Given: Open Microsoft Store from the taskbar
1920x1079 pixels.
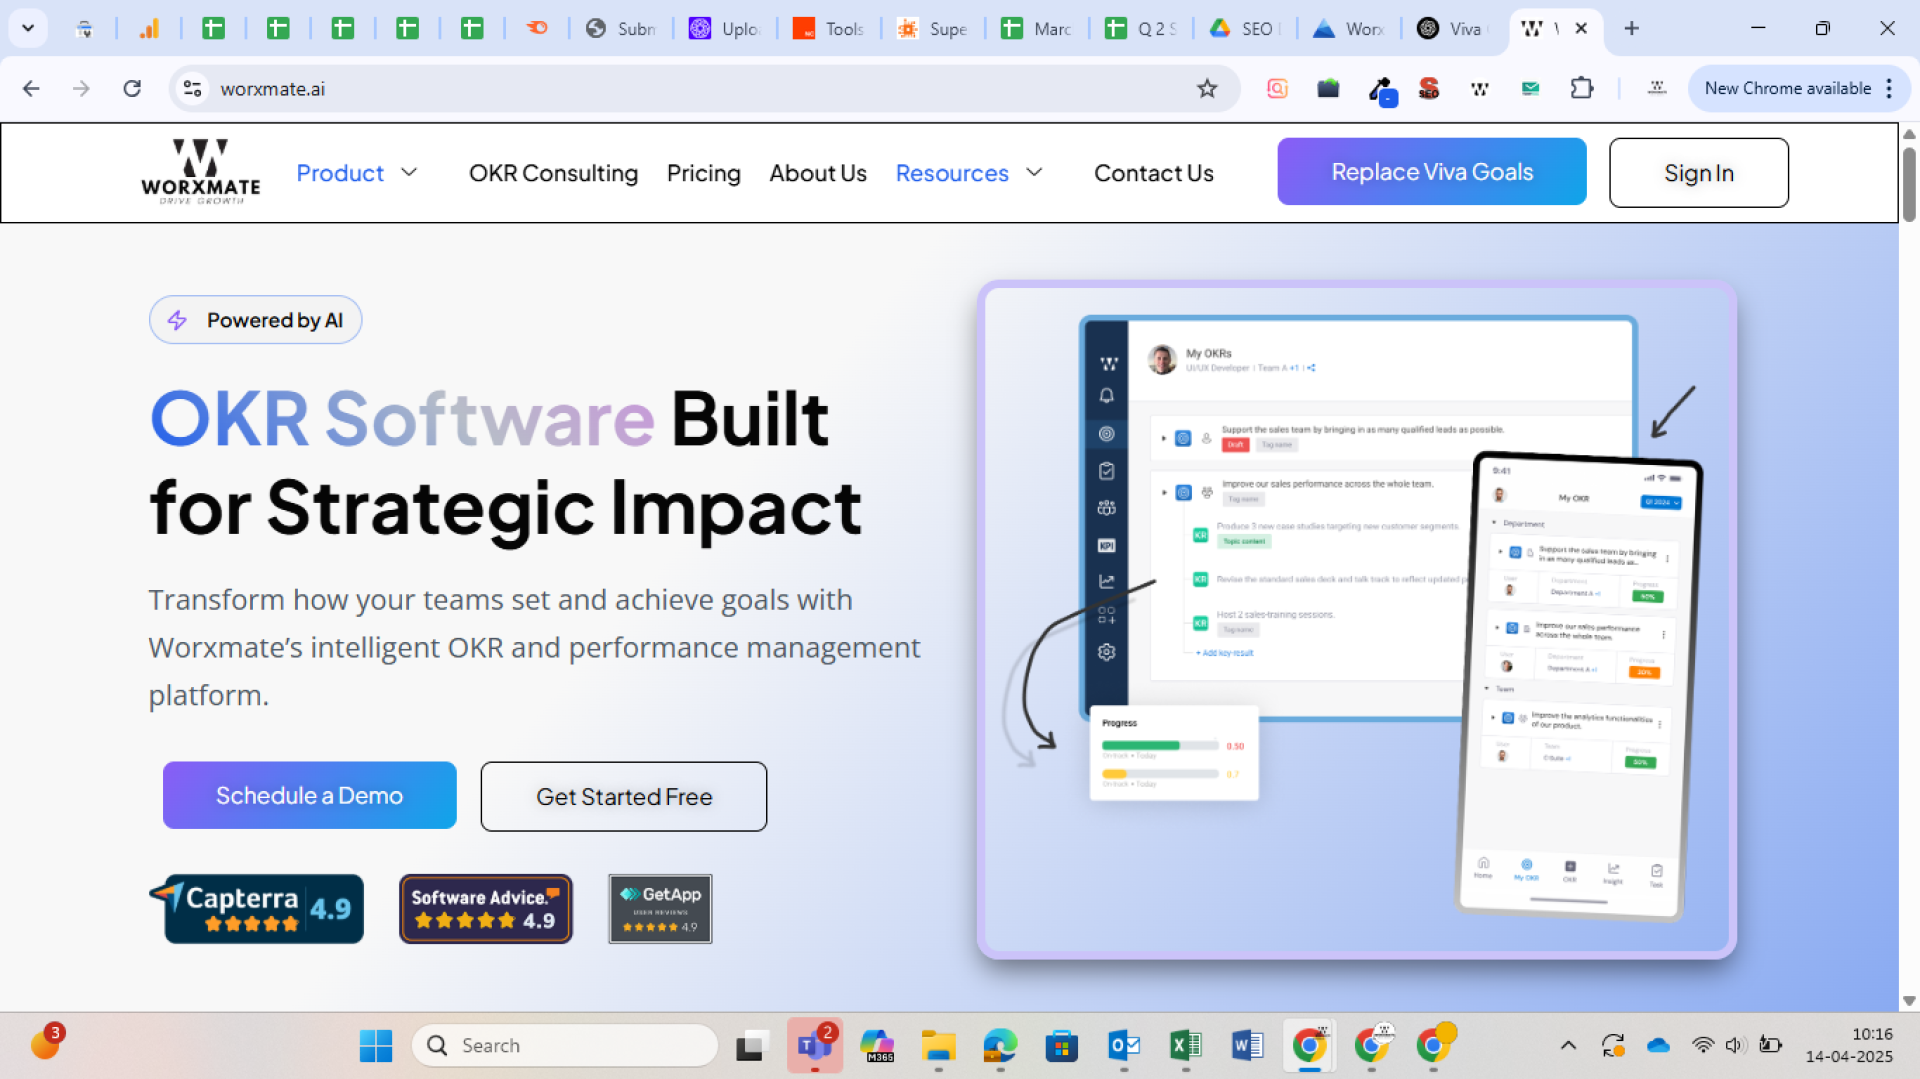Looking at the screenshot, I should coord(1062,1045).
